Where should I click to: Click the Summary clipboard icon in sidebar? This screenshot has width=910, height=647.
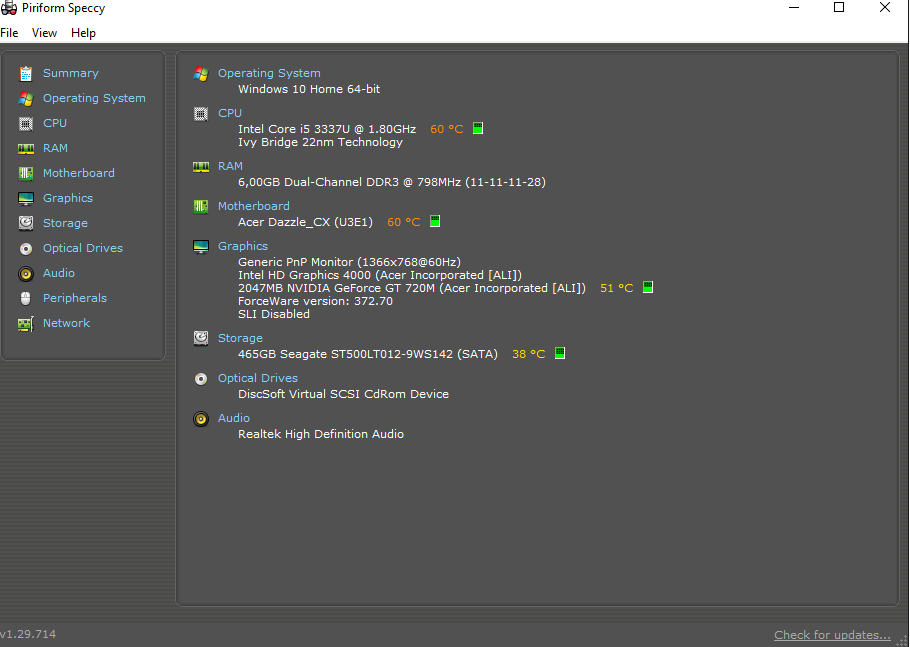point(26,73)
